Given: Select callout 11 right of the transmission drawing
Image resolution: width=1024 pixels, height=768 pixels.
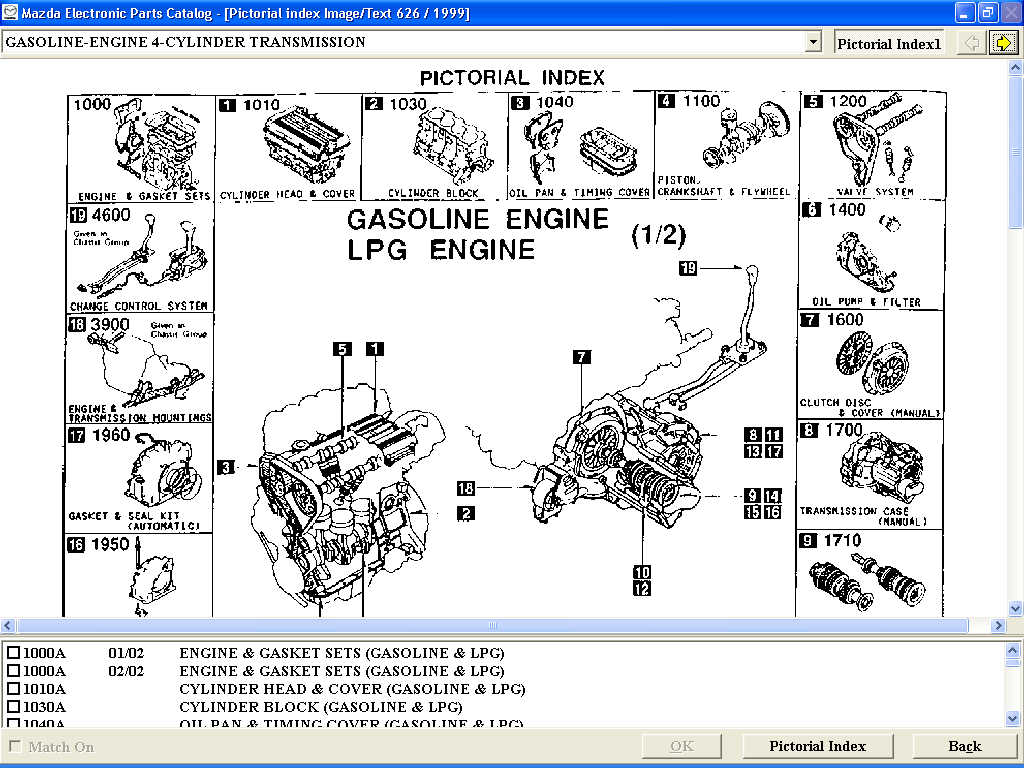Looking at the screenshot, I should point(773,435).
